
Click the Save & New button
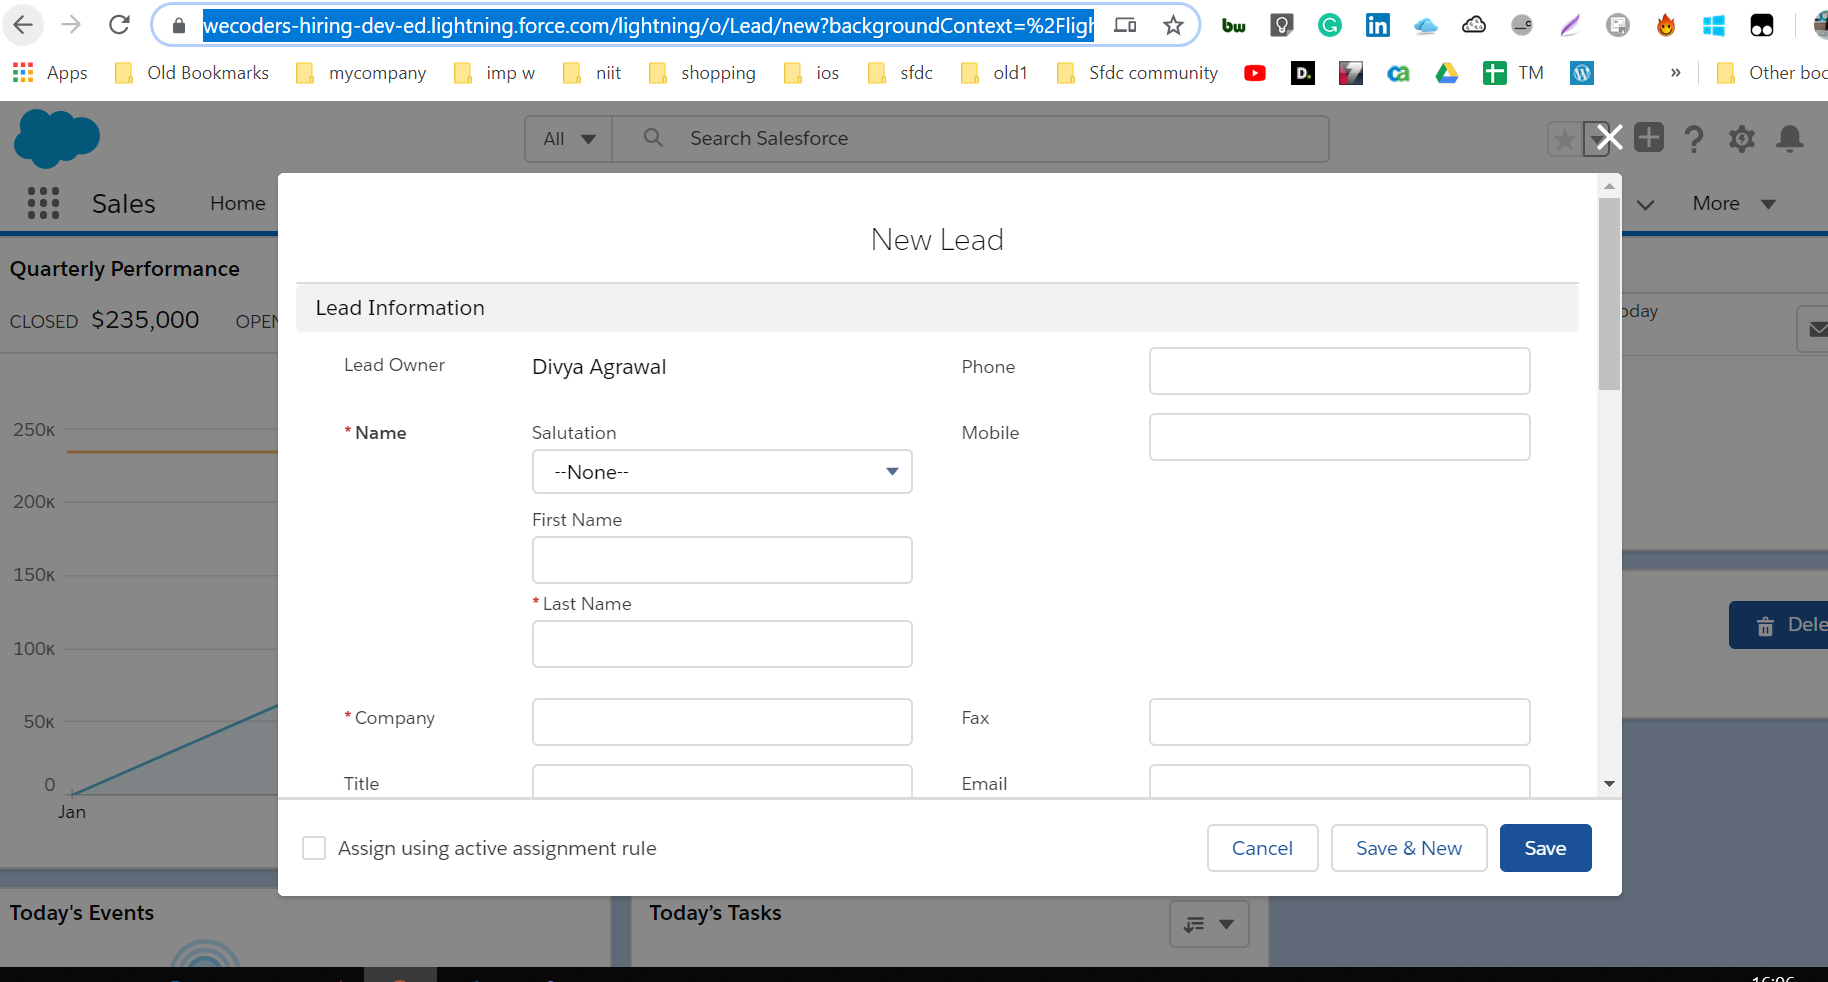coord(1408,848)
